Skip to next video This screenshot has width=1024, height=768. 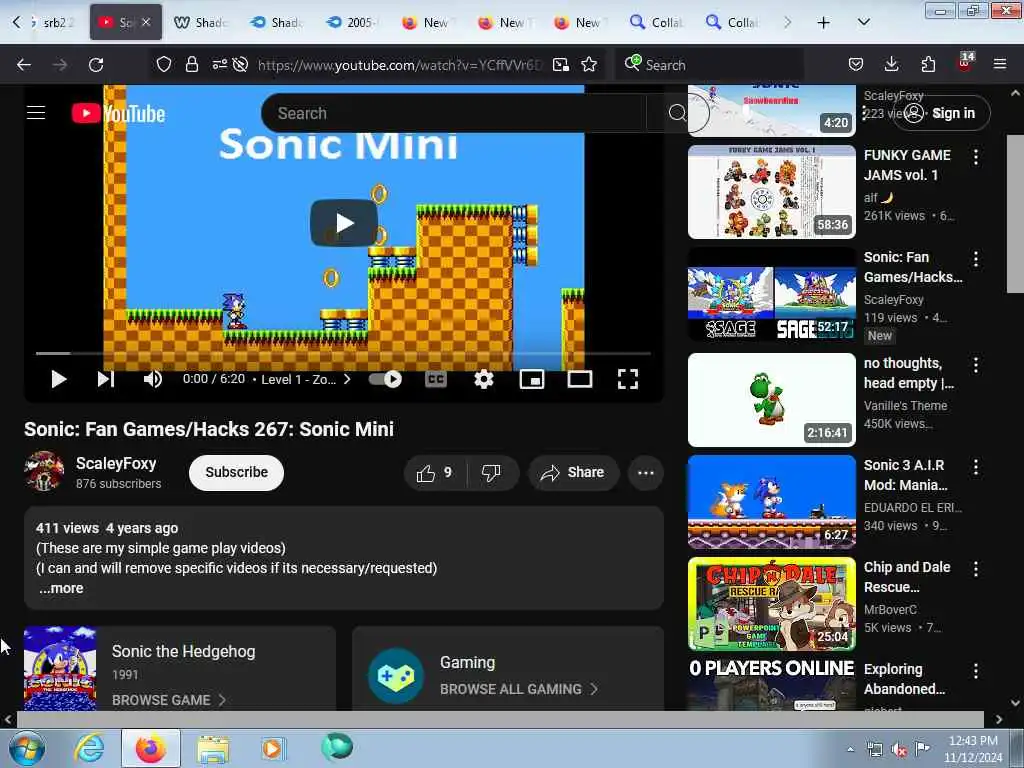106,379
